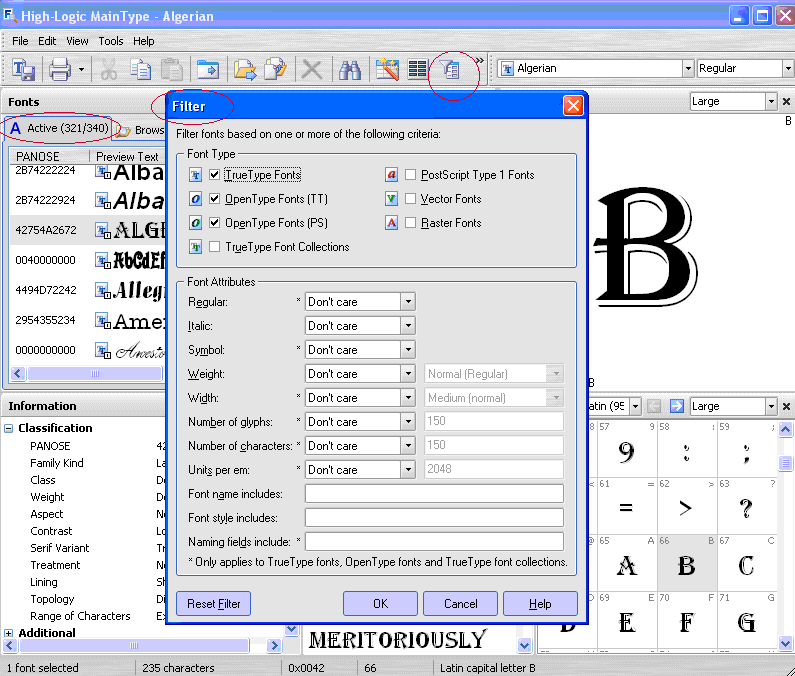Click the green Vector Fonts icon

tap(391, 199)
